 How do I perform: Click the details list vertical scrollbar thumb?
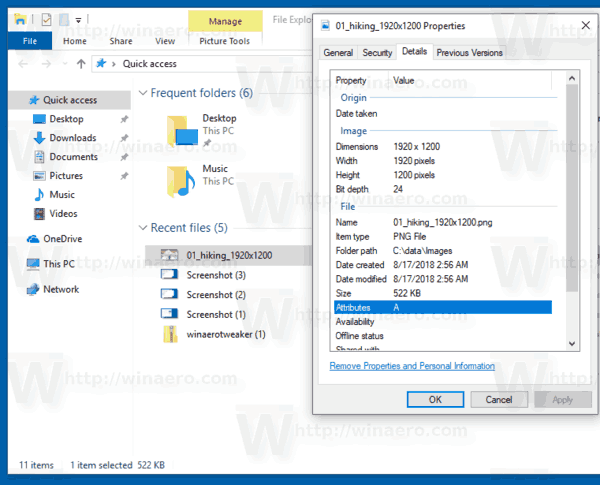tap(572, 188)
